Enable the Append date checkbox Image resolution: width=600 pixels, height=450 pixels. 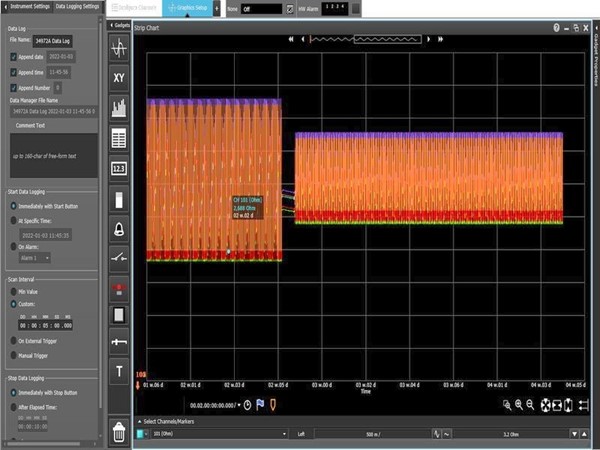point(13,58)
